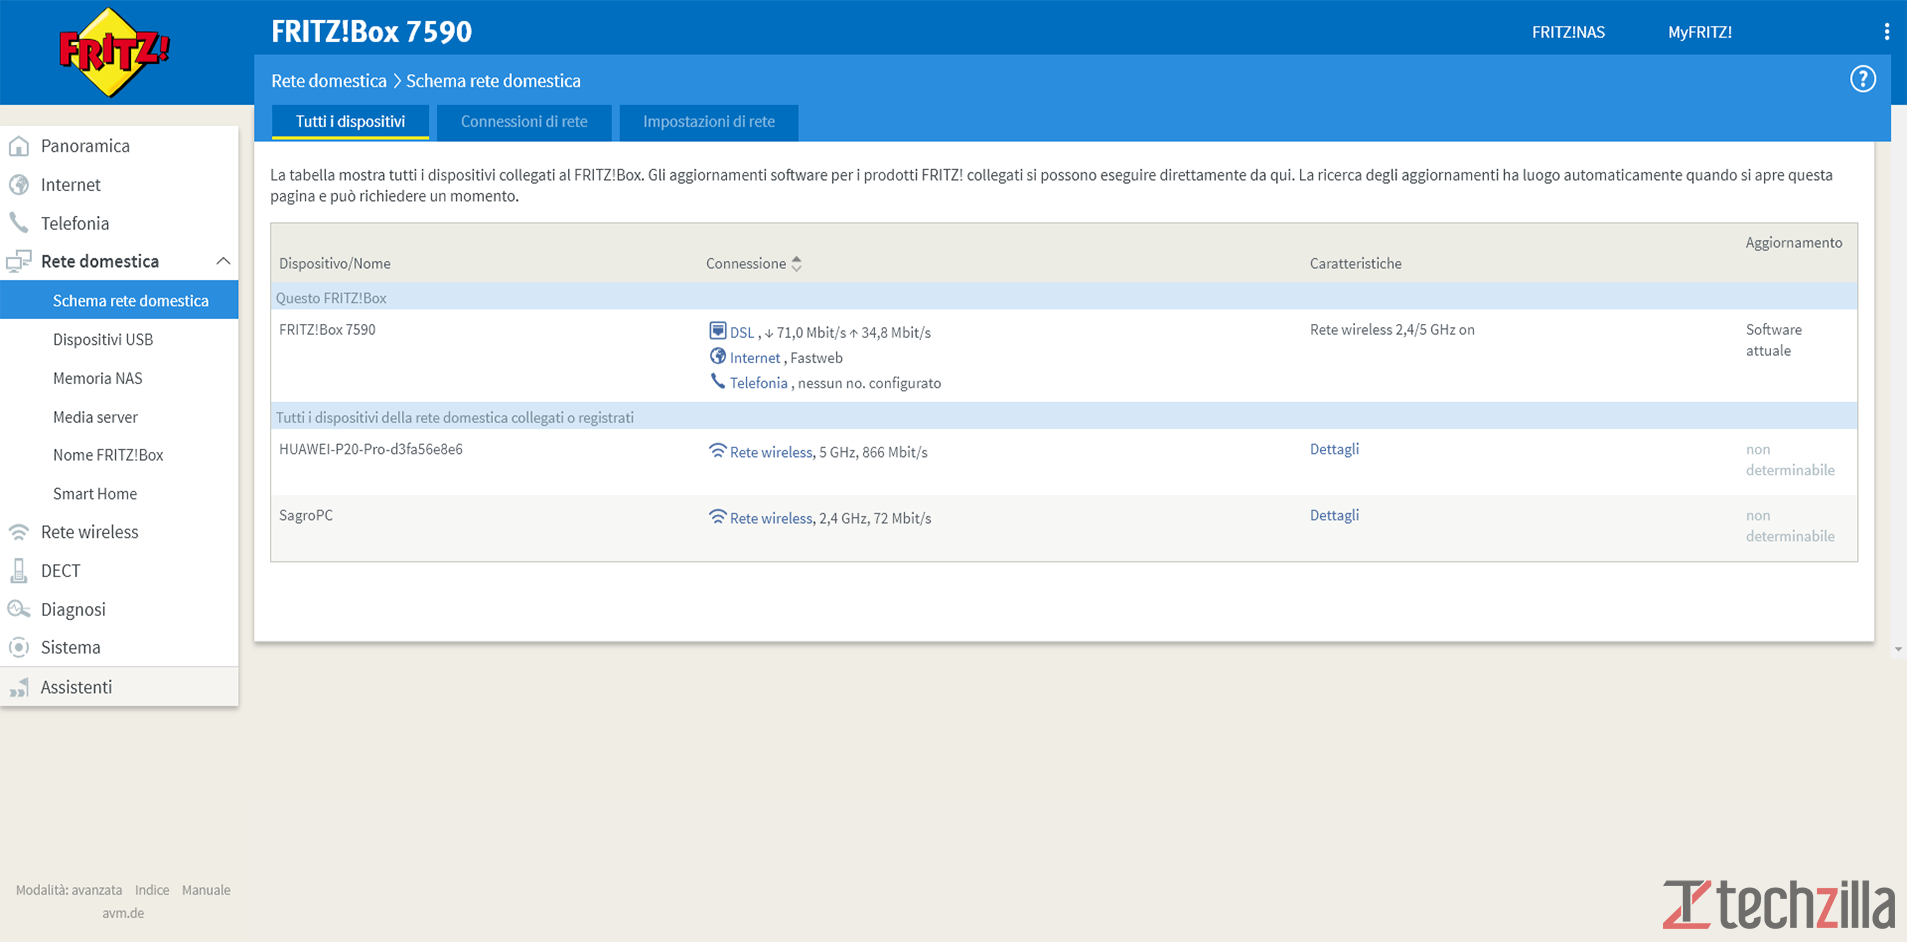Viewport: 1907px width, 942px height.
Task: Click HUAWEI-P20-Pro-d3fa56e8e6 device name
Action: pos(371,450)
